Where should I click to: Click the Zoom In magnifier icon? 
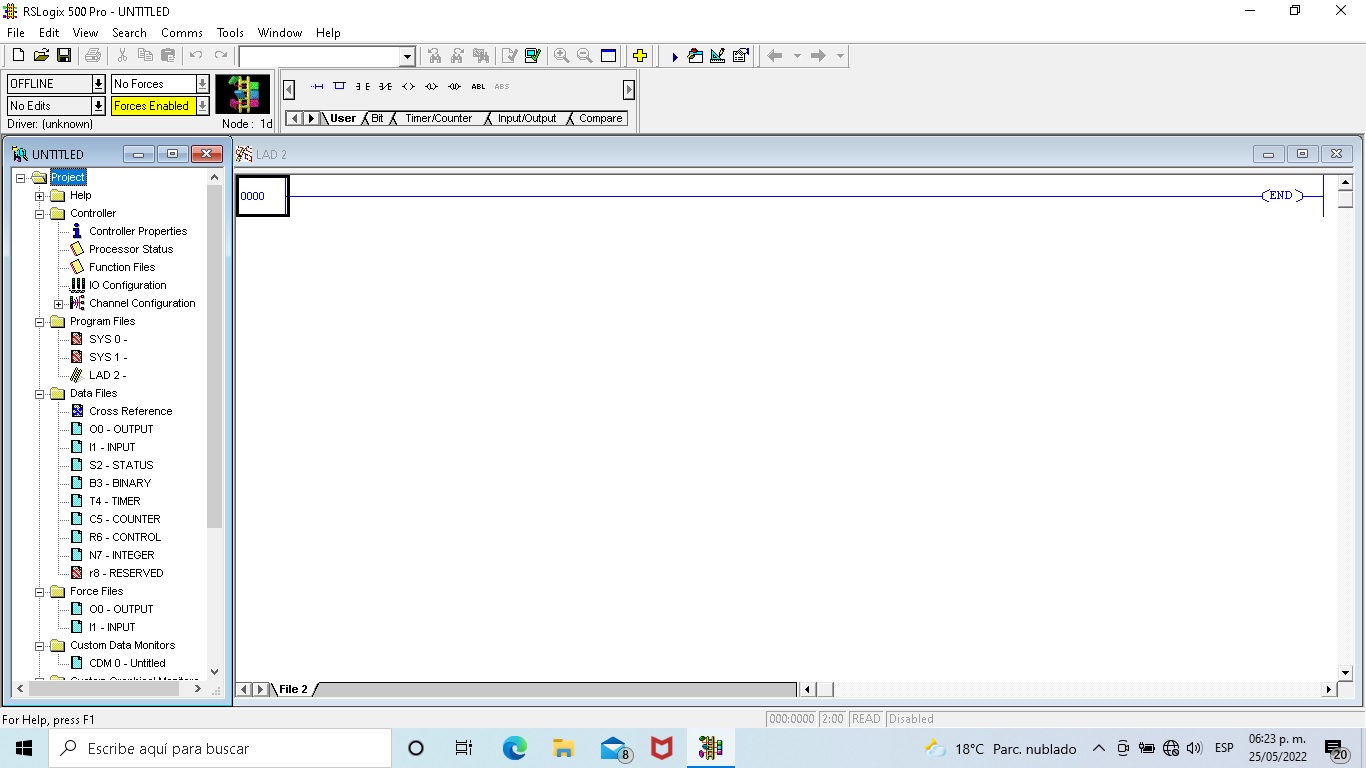pos(562,56)
